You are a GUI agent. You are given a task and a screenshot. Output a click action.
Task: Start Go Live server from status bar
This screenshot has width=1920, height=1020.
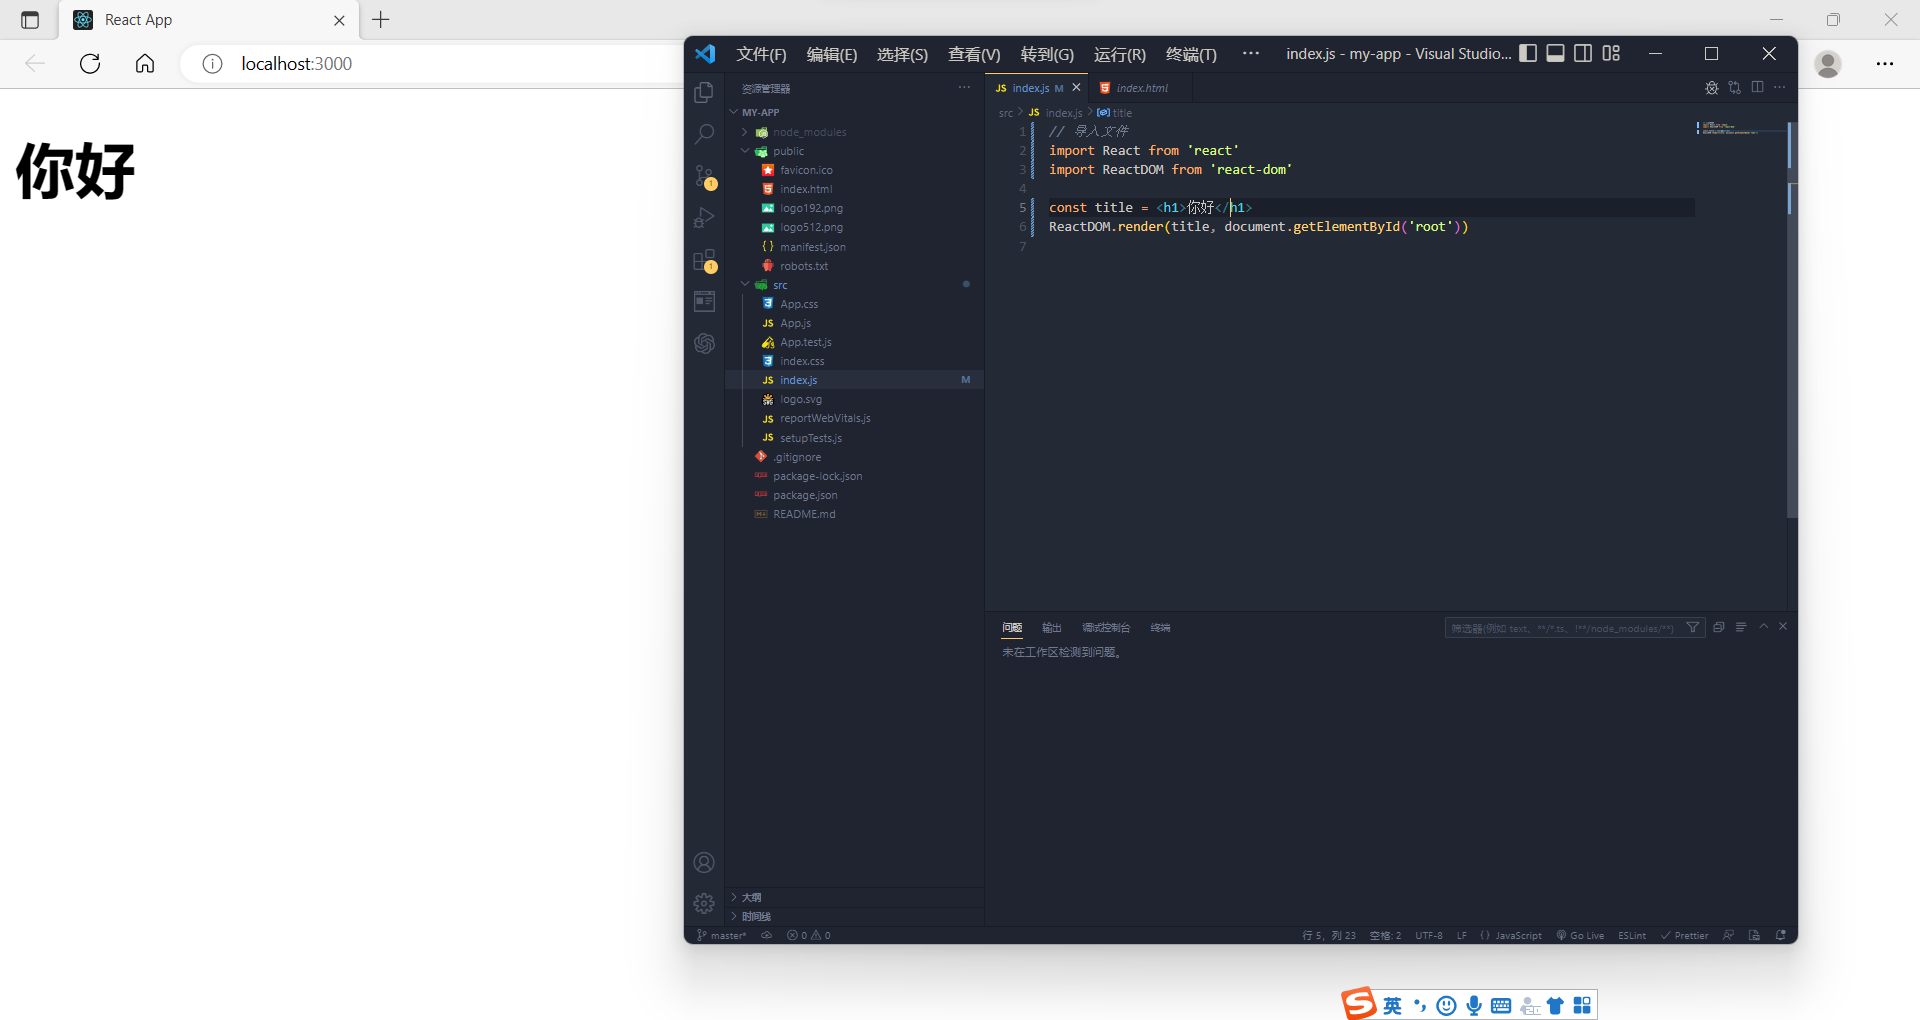(1580, 935)
